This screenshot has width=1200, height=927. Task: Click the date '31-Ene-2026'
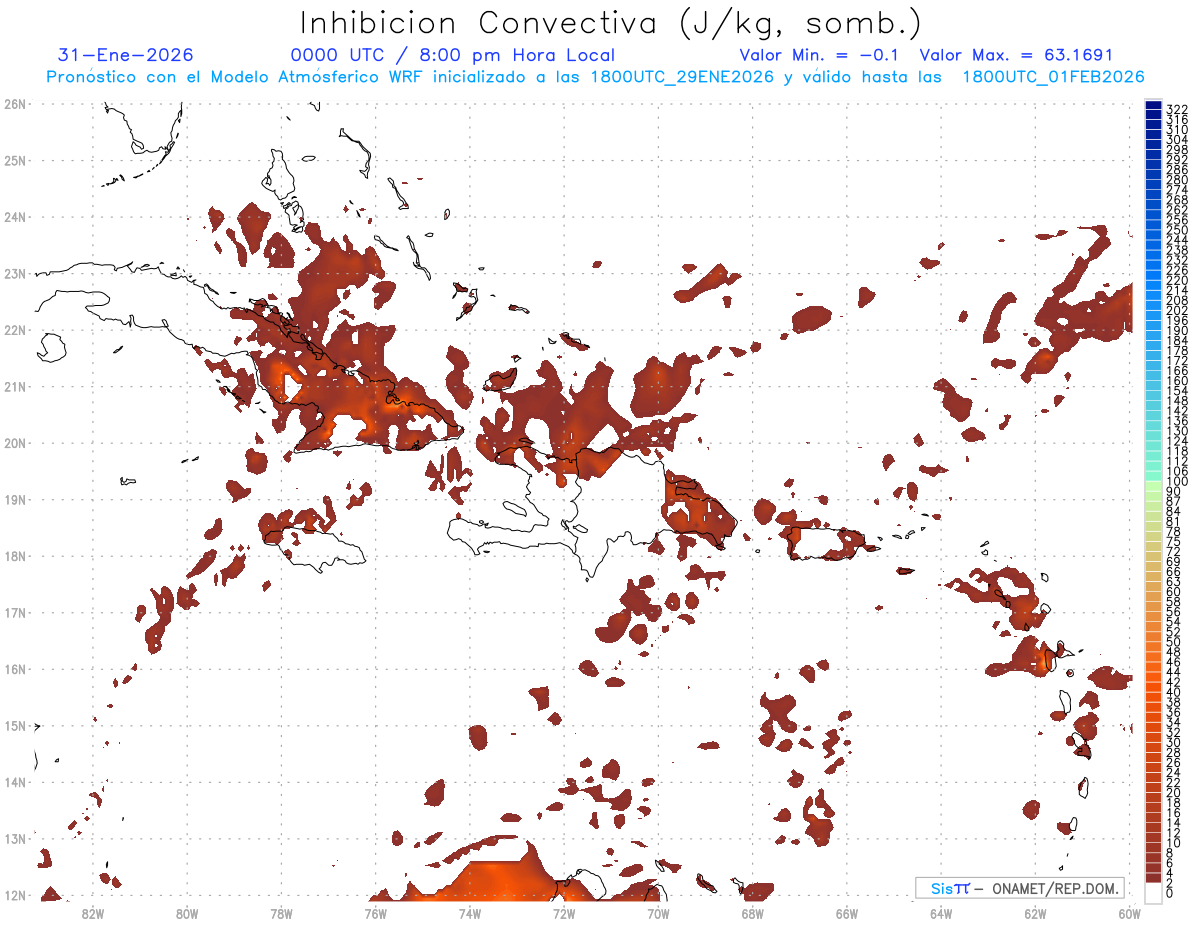click(126, 55)
